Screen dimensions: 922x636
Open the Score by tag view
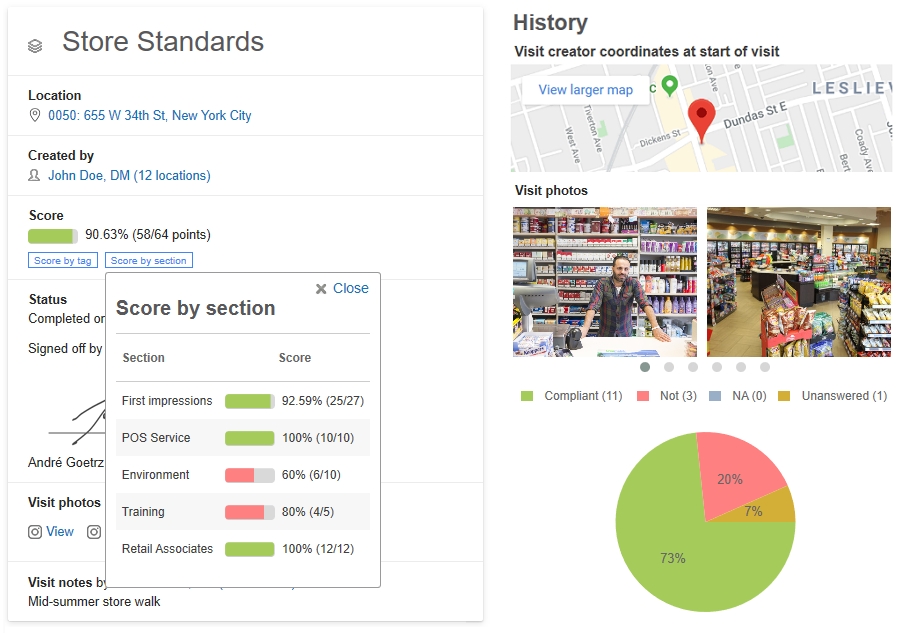(62, 260)
